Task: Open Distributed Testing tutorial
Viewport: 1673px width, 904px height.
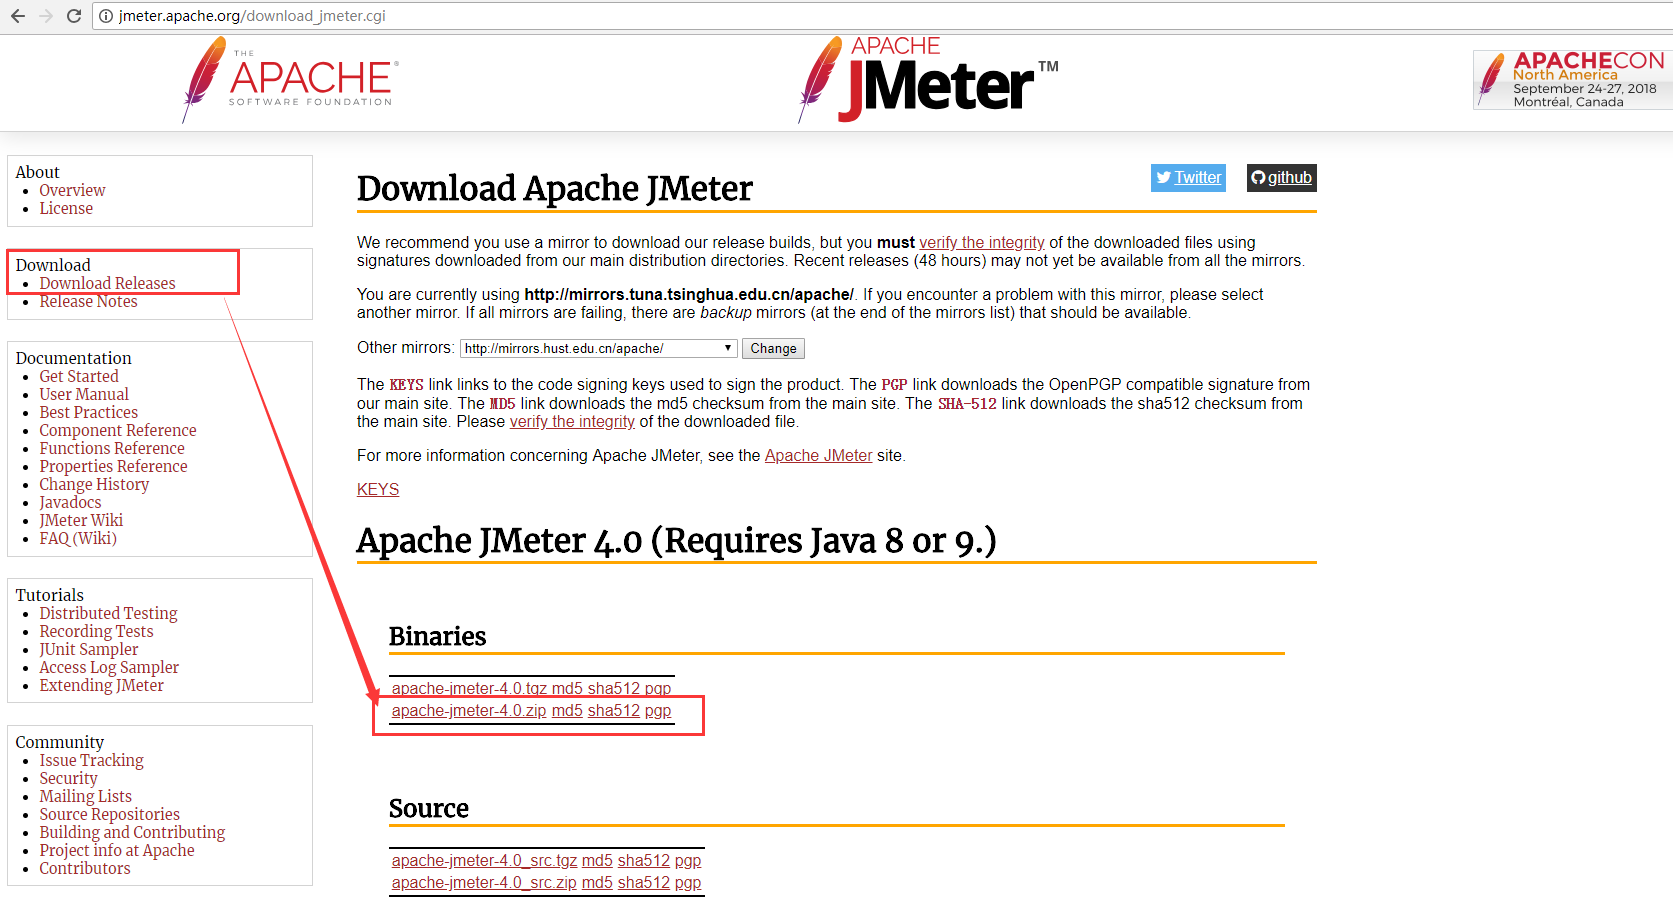Action: click(108, 613)
